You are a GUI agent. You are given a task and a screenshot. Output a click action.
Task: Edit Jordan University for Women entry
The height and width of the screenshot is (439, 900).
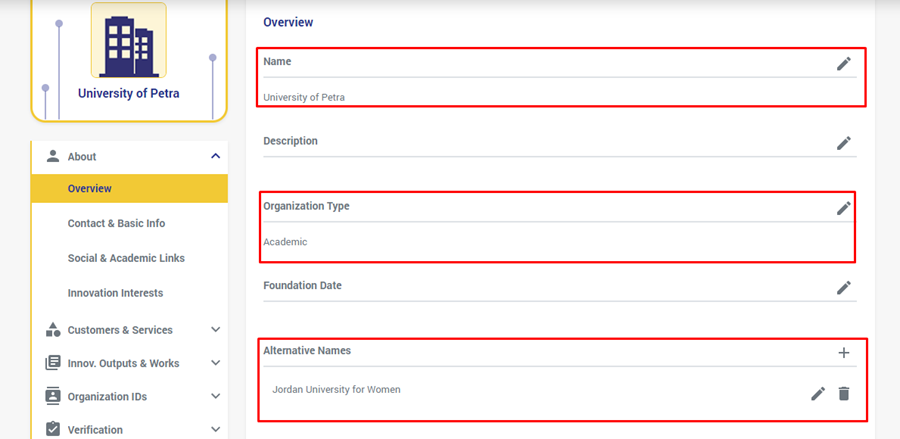click(818, 394)
